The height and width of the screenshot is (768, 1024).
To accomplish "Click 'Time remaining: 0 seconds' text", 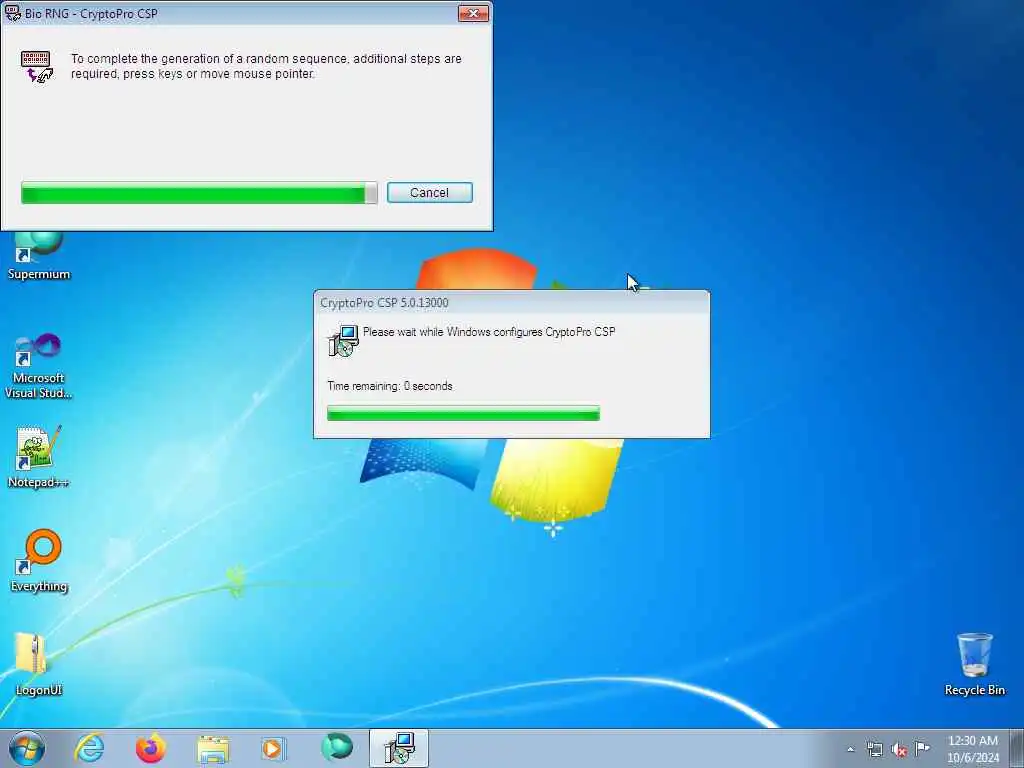I will 390,386.
